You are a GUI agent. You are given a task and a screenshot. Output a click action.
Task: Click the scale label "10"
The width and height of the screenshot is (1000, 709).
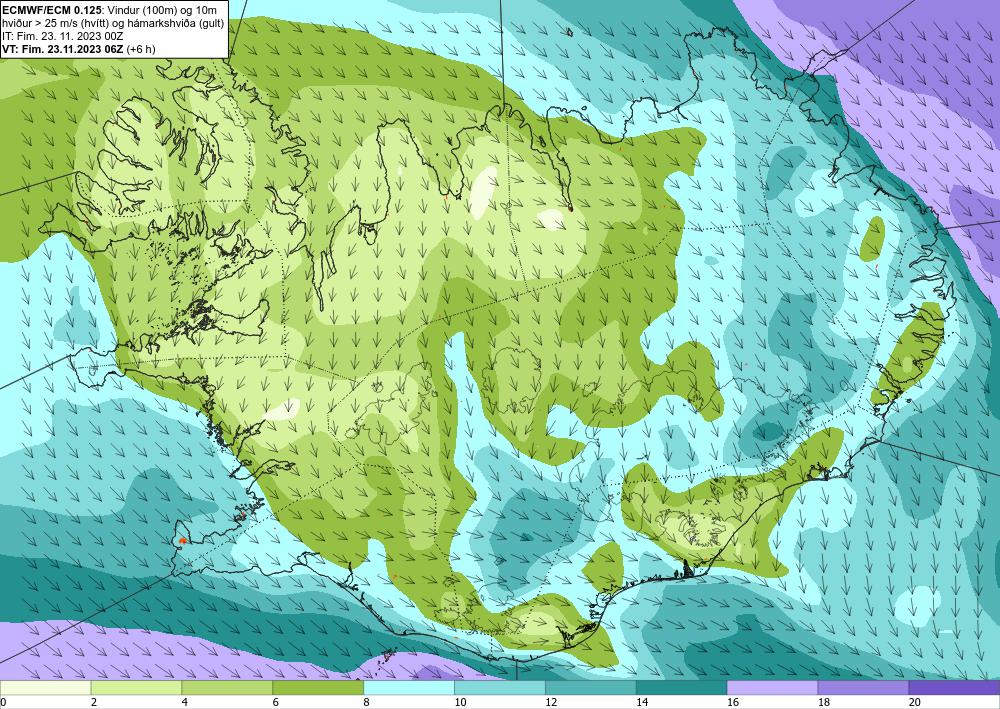click(460, 702)
